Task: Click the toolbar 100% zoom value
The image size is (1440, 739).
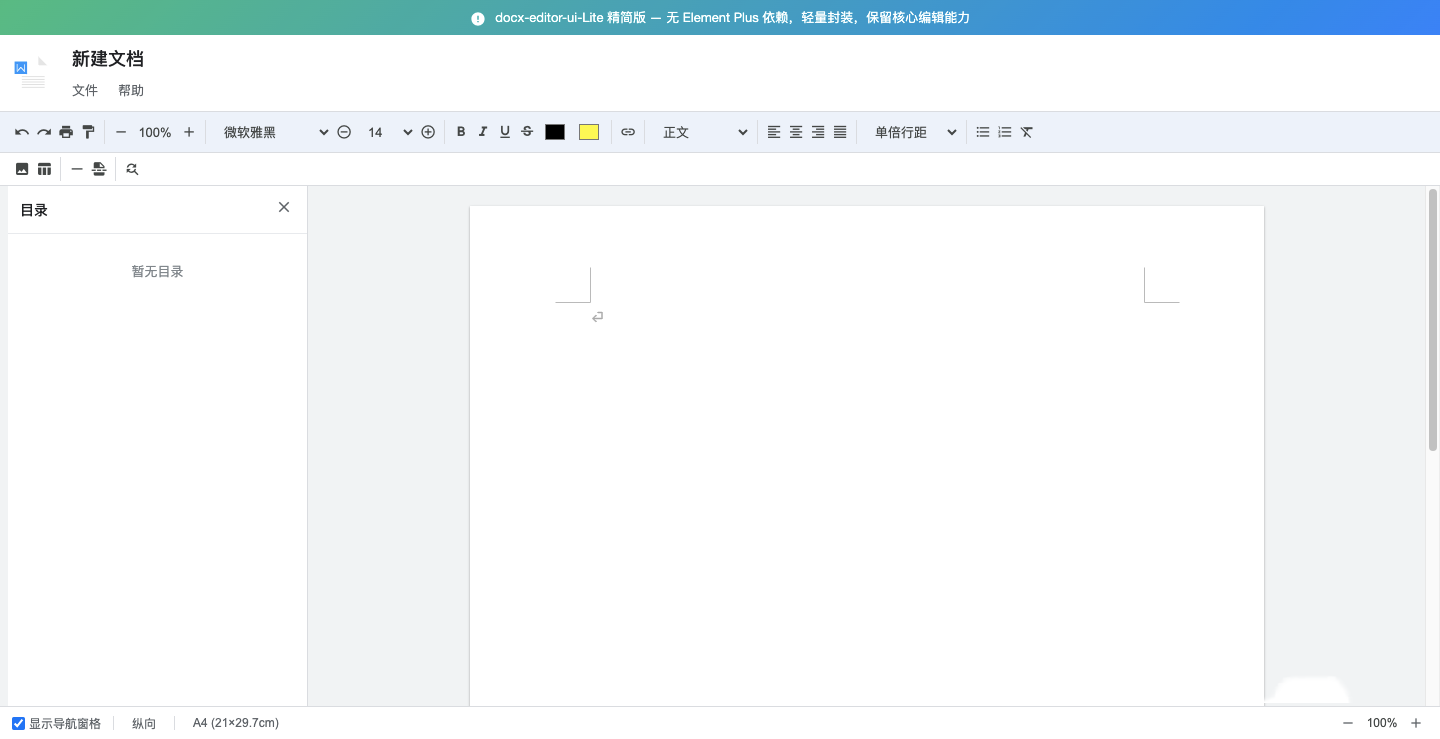Action: (155, 132)
